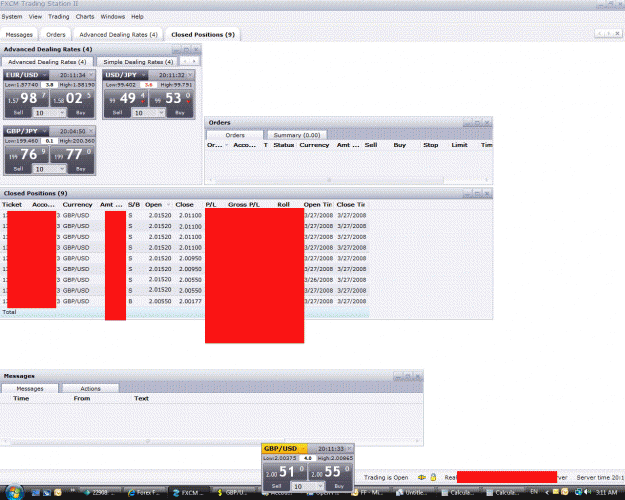The width and height of the screenshot is (625, 500).
Task: Open the EUR/USD amount dropdown
Action: pyautogui.click(x=62, y=113)
